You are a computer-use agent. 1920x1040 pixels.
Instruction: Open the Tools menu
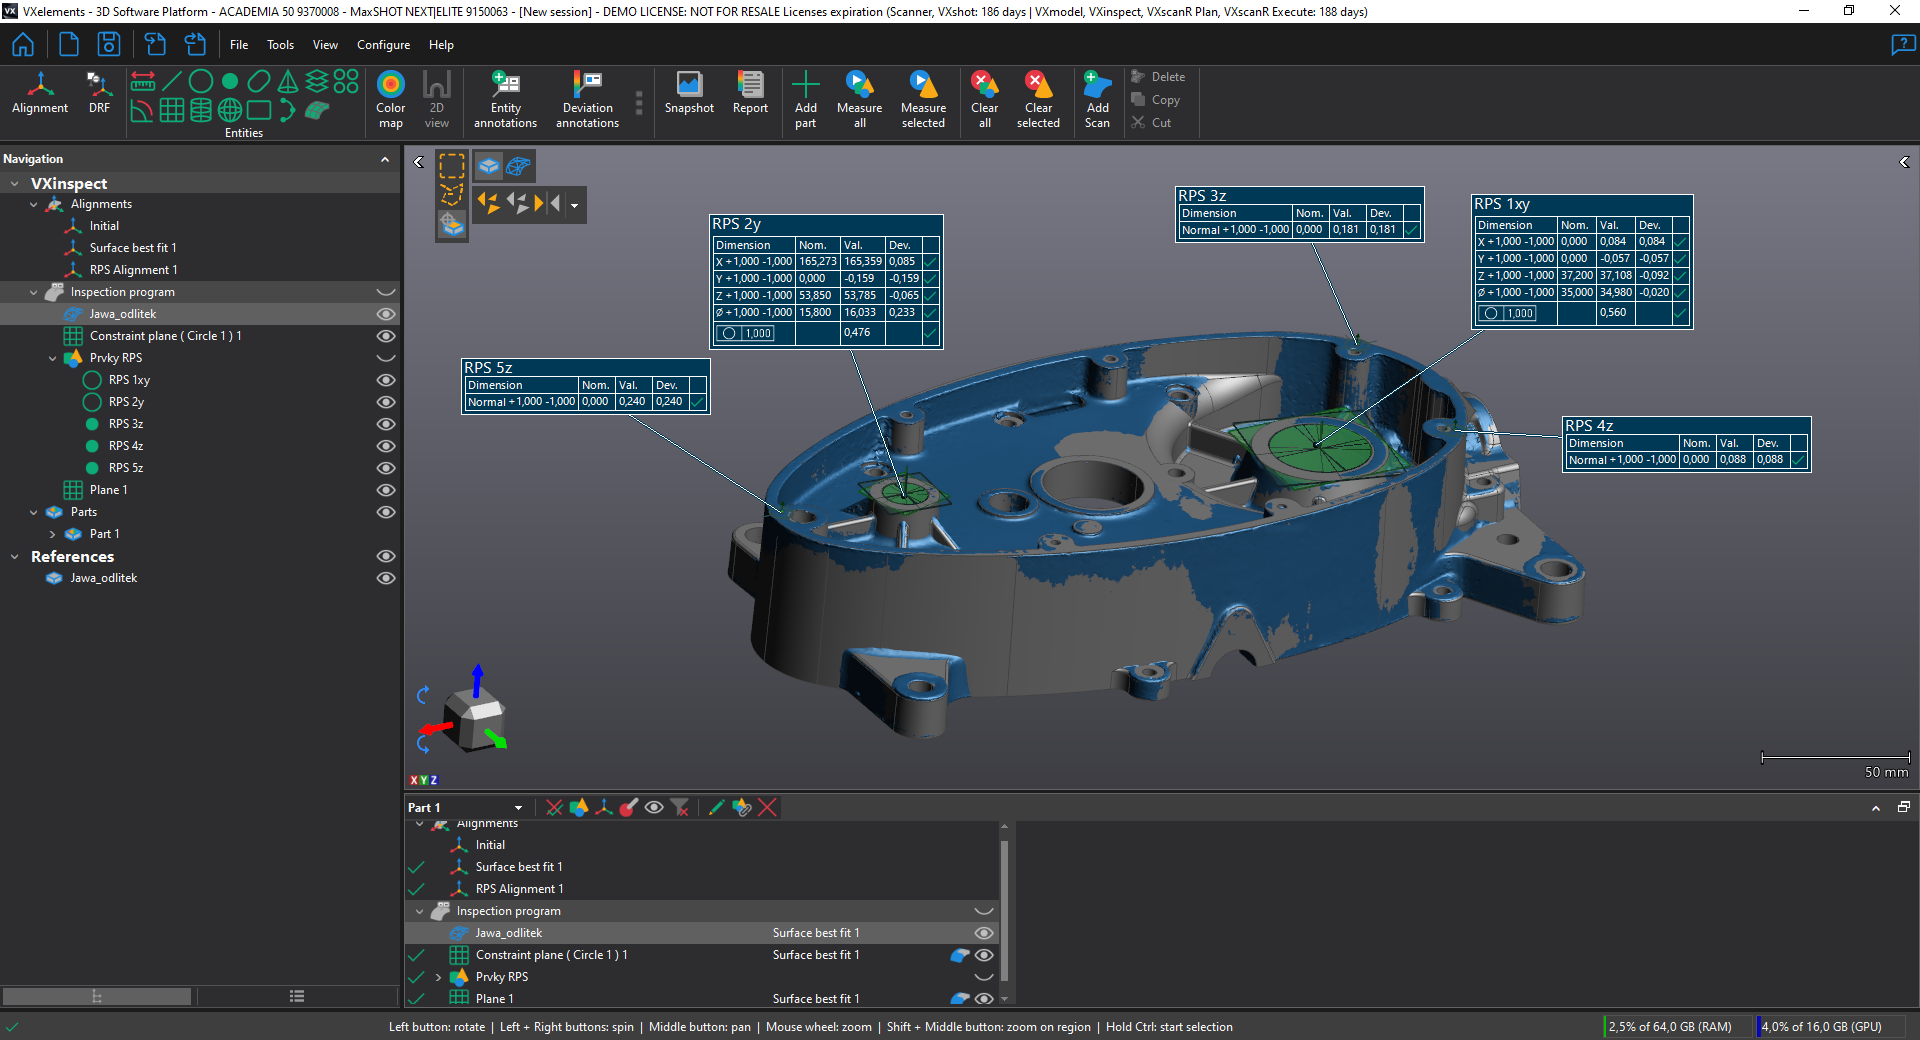pos(280,45)
